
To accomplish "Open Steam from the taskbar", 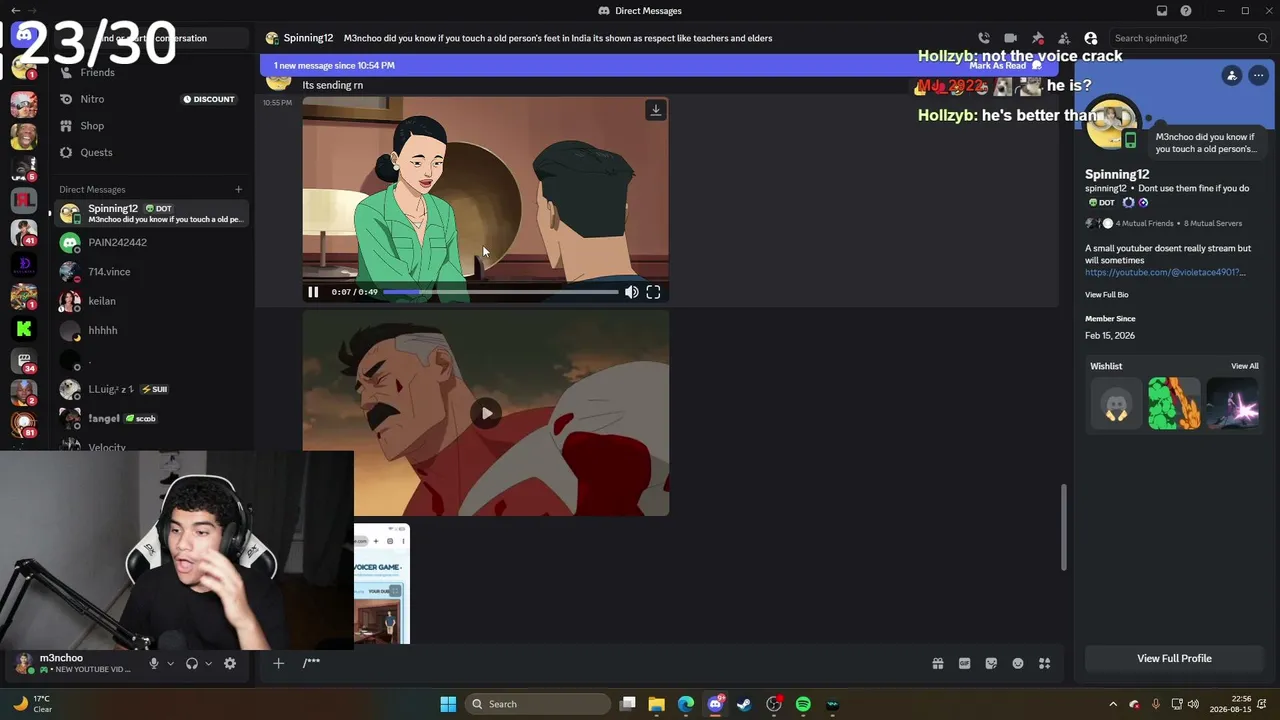I will [744, 704].
